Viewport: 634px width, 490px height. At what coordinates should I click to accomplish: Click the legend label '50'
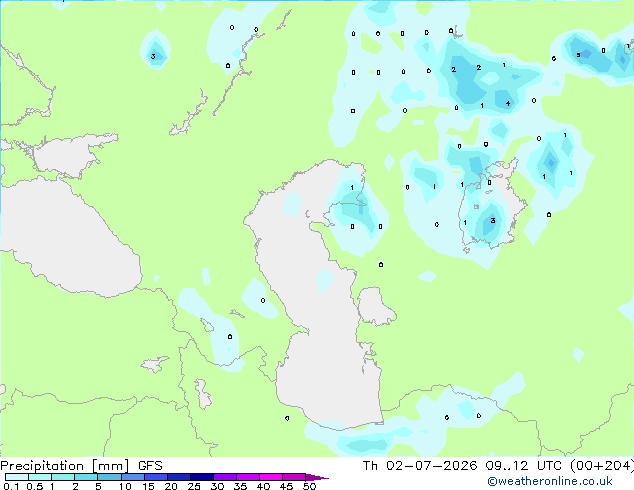tap(309, 486)
